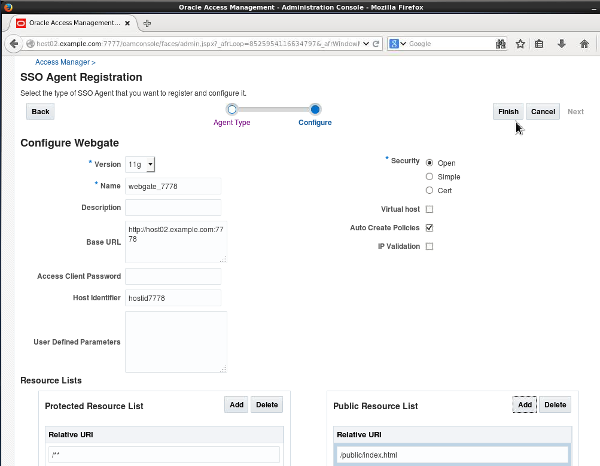
Task: Go to the Agent Type step circle
Action: (232, 109)
